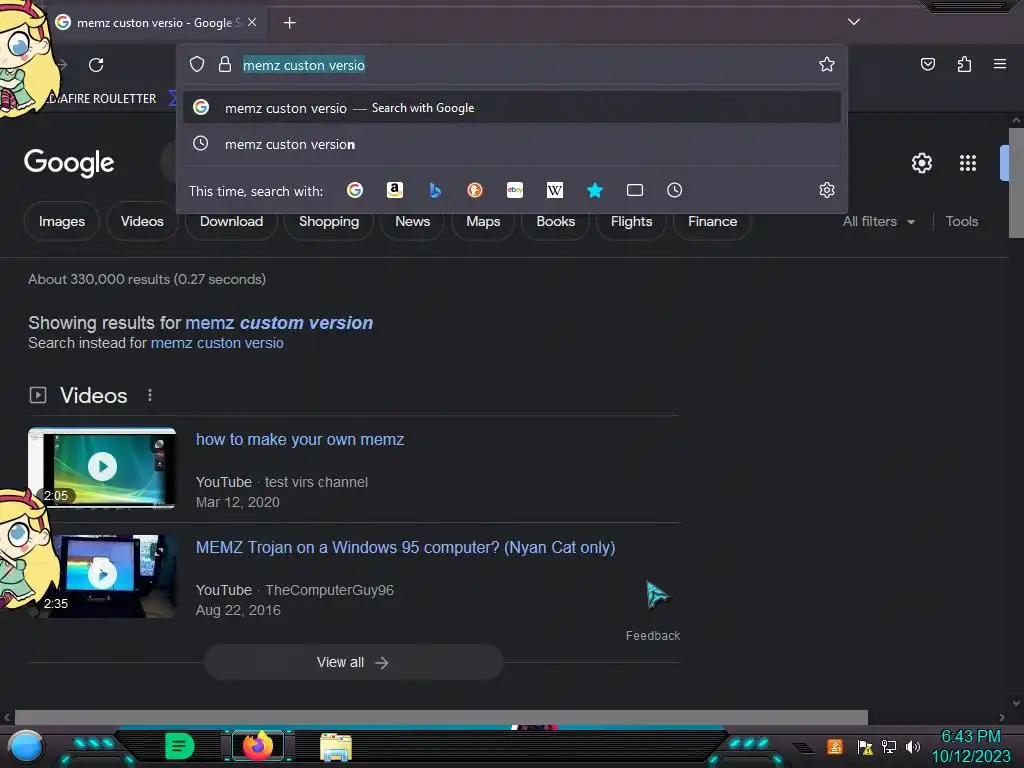Filter results by Images
This screenshot has height=768, width=1024.
pyautogui.click(x=62, y=221)
